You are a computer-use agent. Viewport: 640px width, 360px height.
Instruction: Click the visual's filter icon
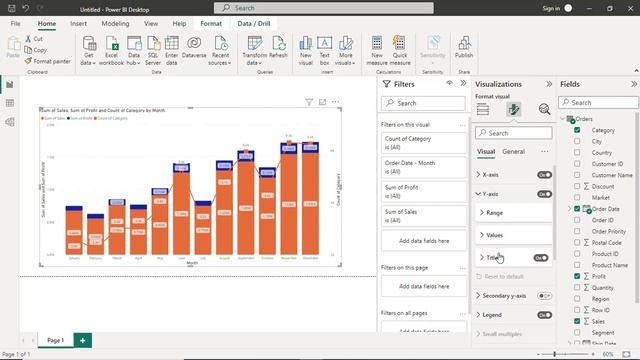coord(309,102)
